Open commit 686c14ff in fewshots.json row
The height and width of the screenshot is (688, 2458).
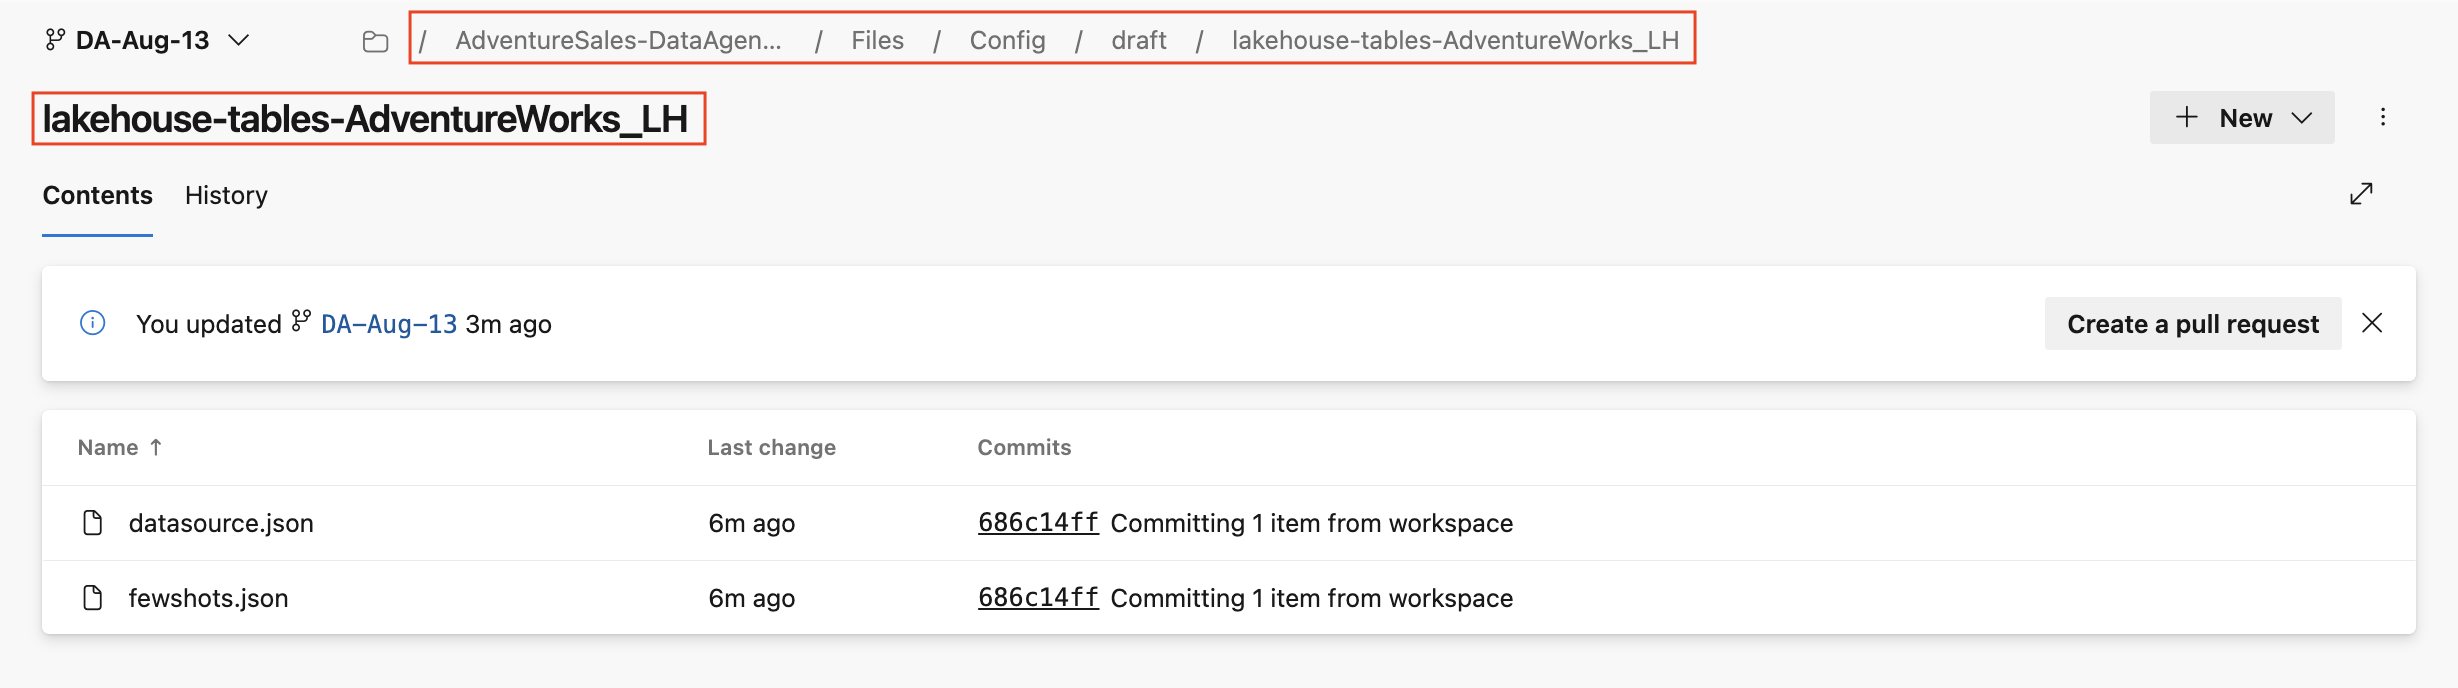tap(1038, 598)
